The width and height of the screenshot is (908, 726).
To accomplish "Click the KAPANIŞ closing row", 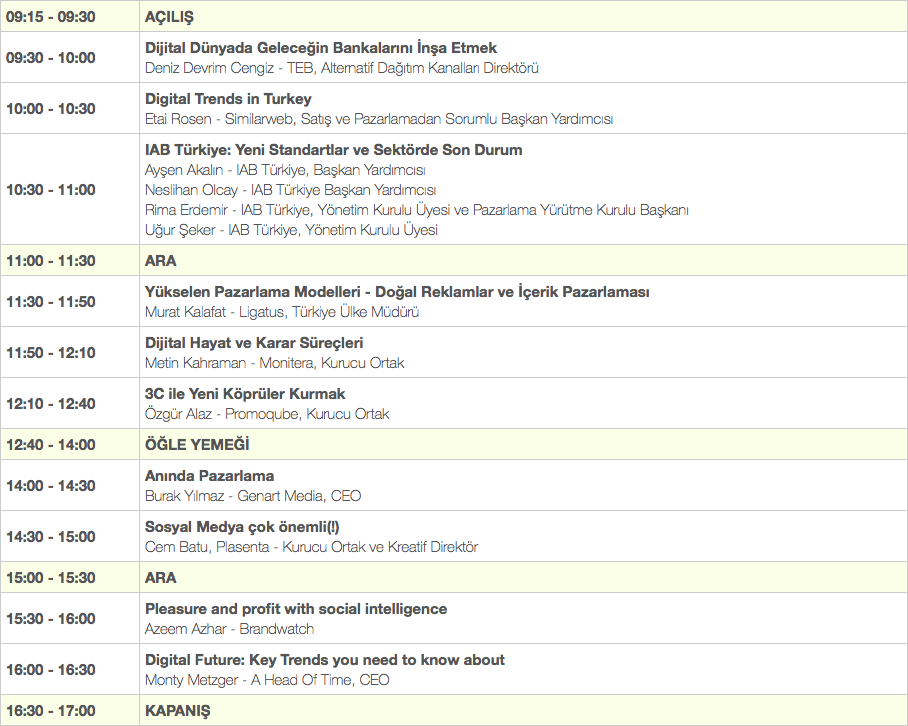I will [177, 711].
